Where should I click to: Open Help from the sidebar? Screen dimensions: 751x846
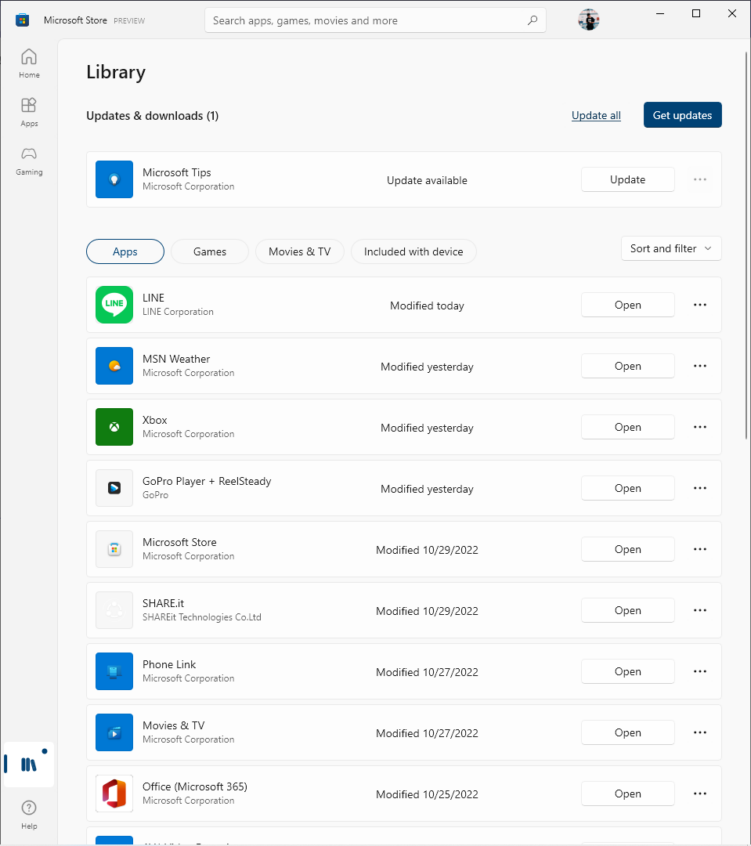[x=29, y=813]
